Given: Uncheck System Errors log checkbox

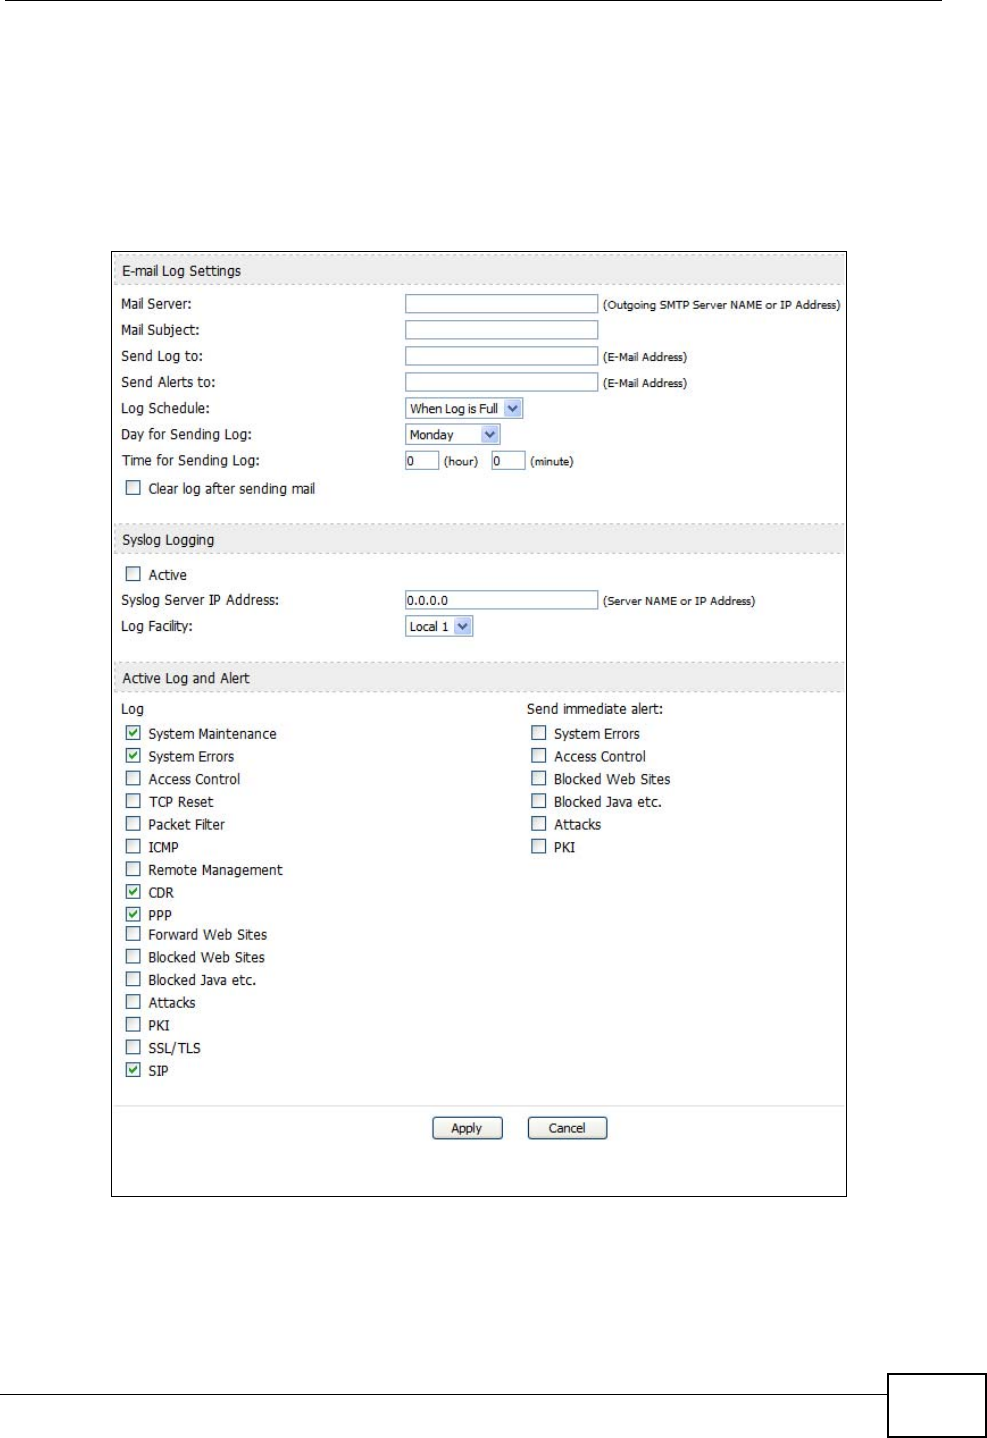Looking at the screenshot, I should coord(133,756).
